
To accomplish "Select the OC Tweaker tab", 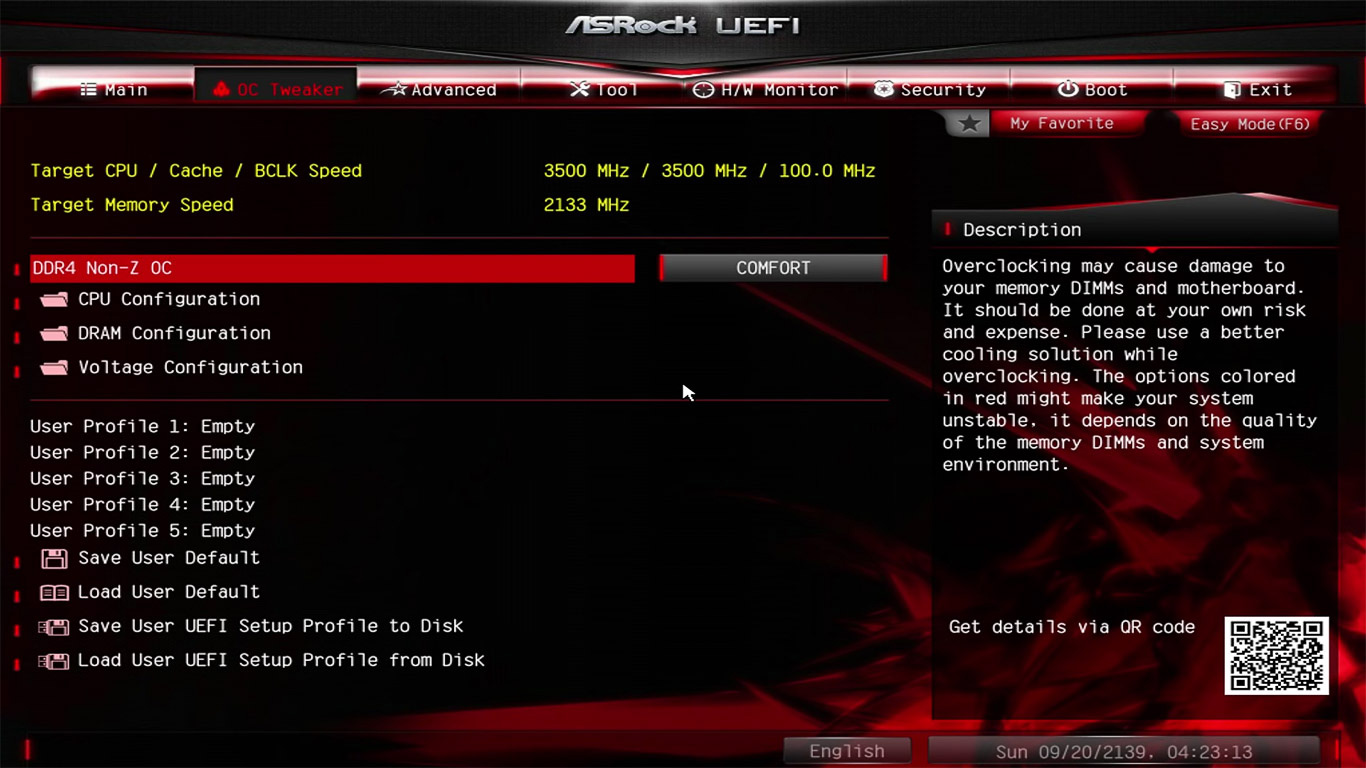I will (276, 90).
